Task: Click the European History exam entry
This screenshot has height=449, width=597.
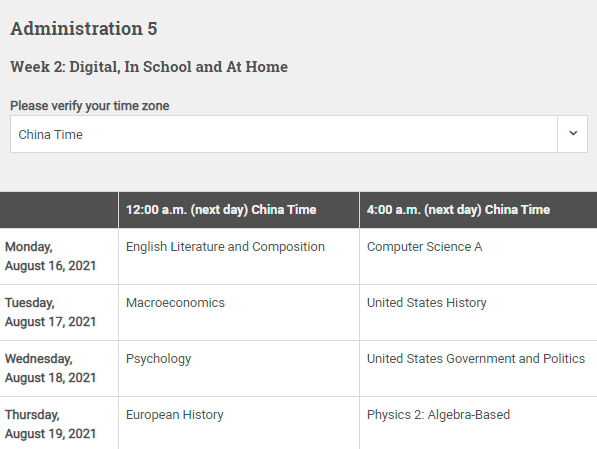Action: point(175,415)
